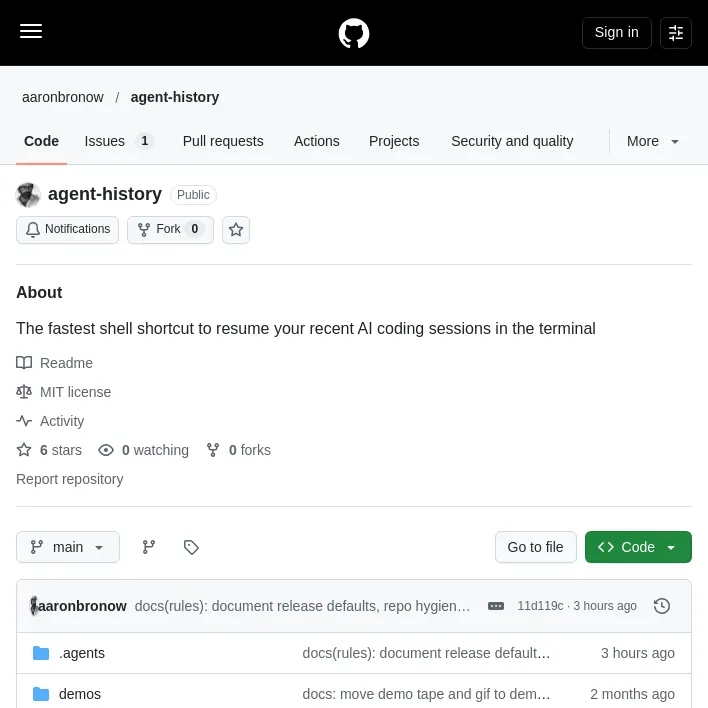Click the Go to file button
The height and width of the screenshot is (708, 708).
coord(536,547)
